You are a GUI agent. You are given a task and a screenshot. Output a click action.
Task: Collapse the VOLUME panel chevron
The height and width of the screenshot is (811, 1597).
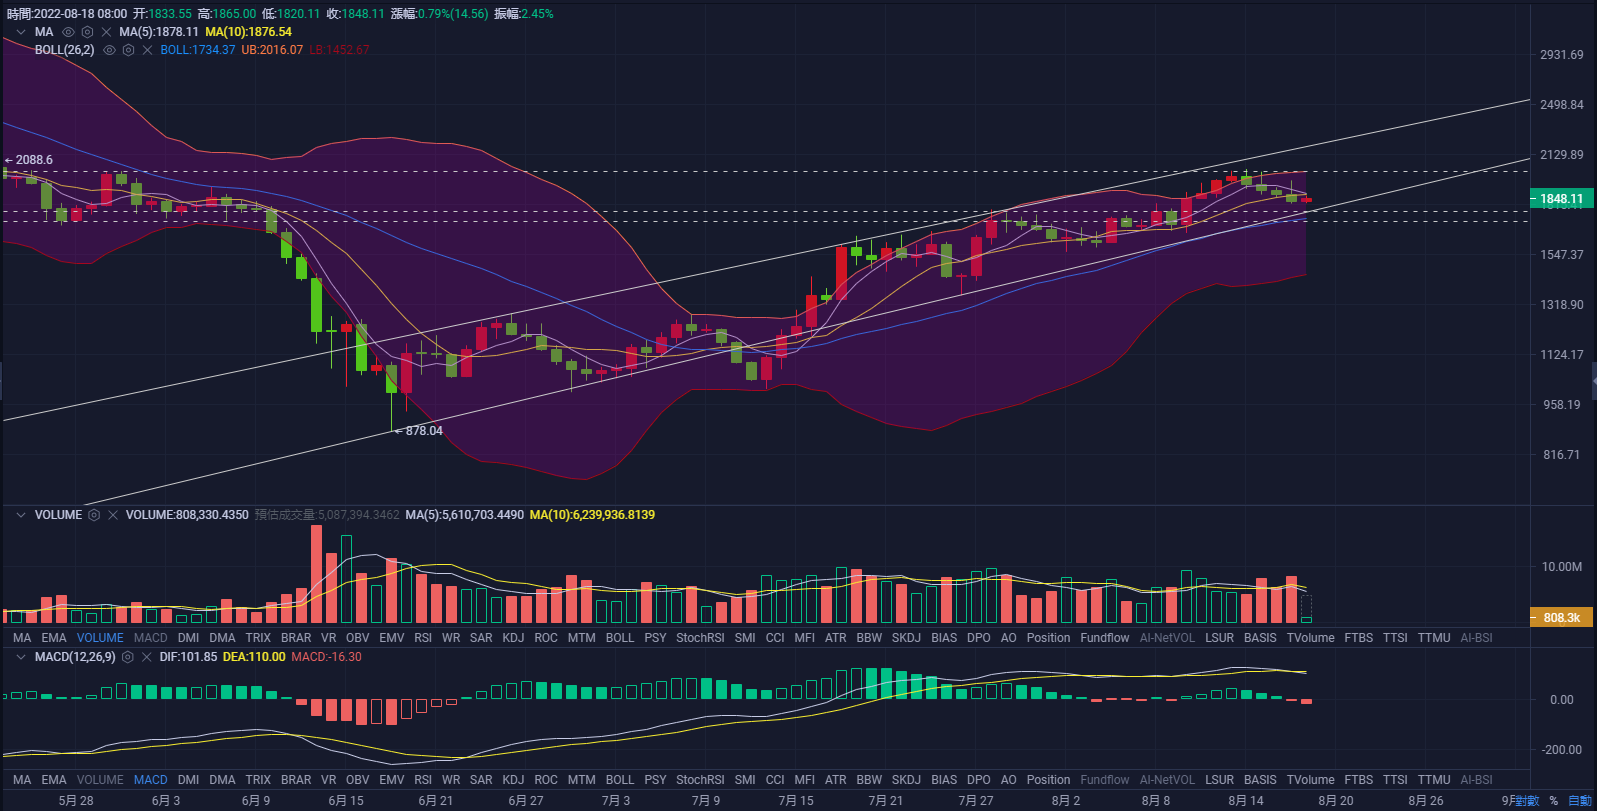(20, 515)
